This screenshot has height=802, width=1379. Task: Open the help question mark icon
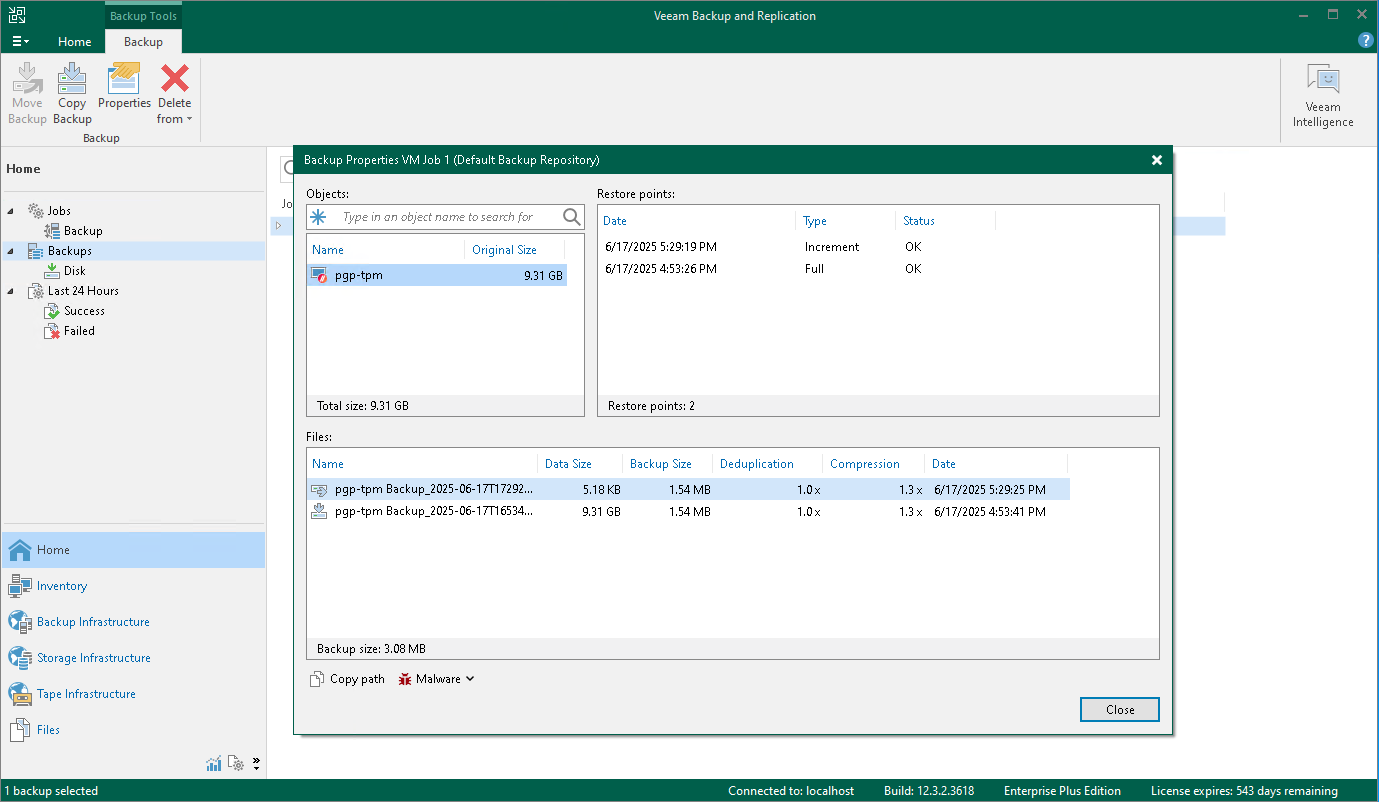[x=1365, y=41]
